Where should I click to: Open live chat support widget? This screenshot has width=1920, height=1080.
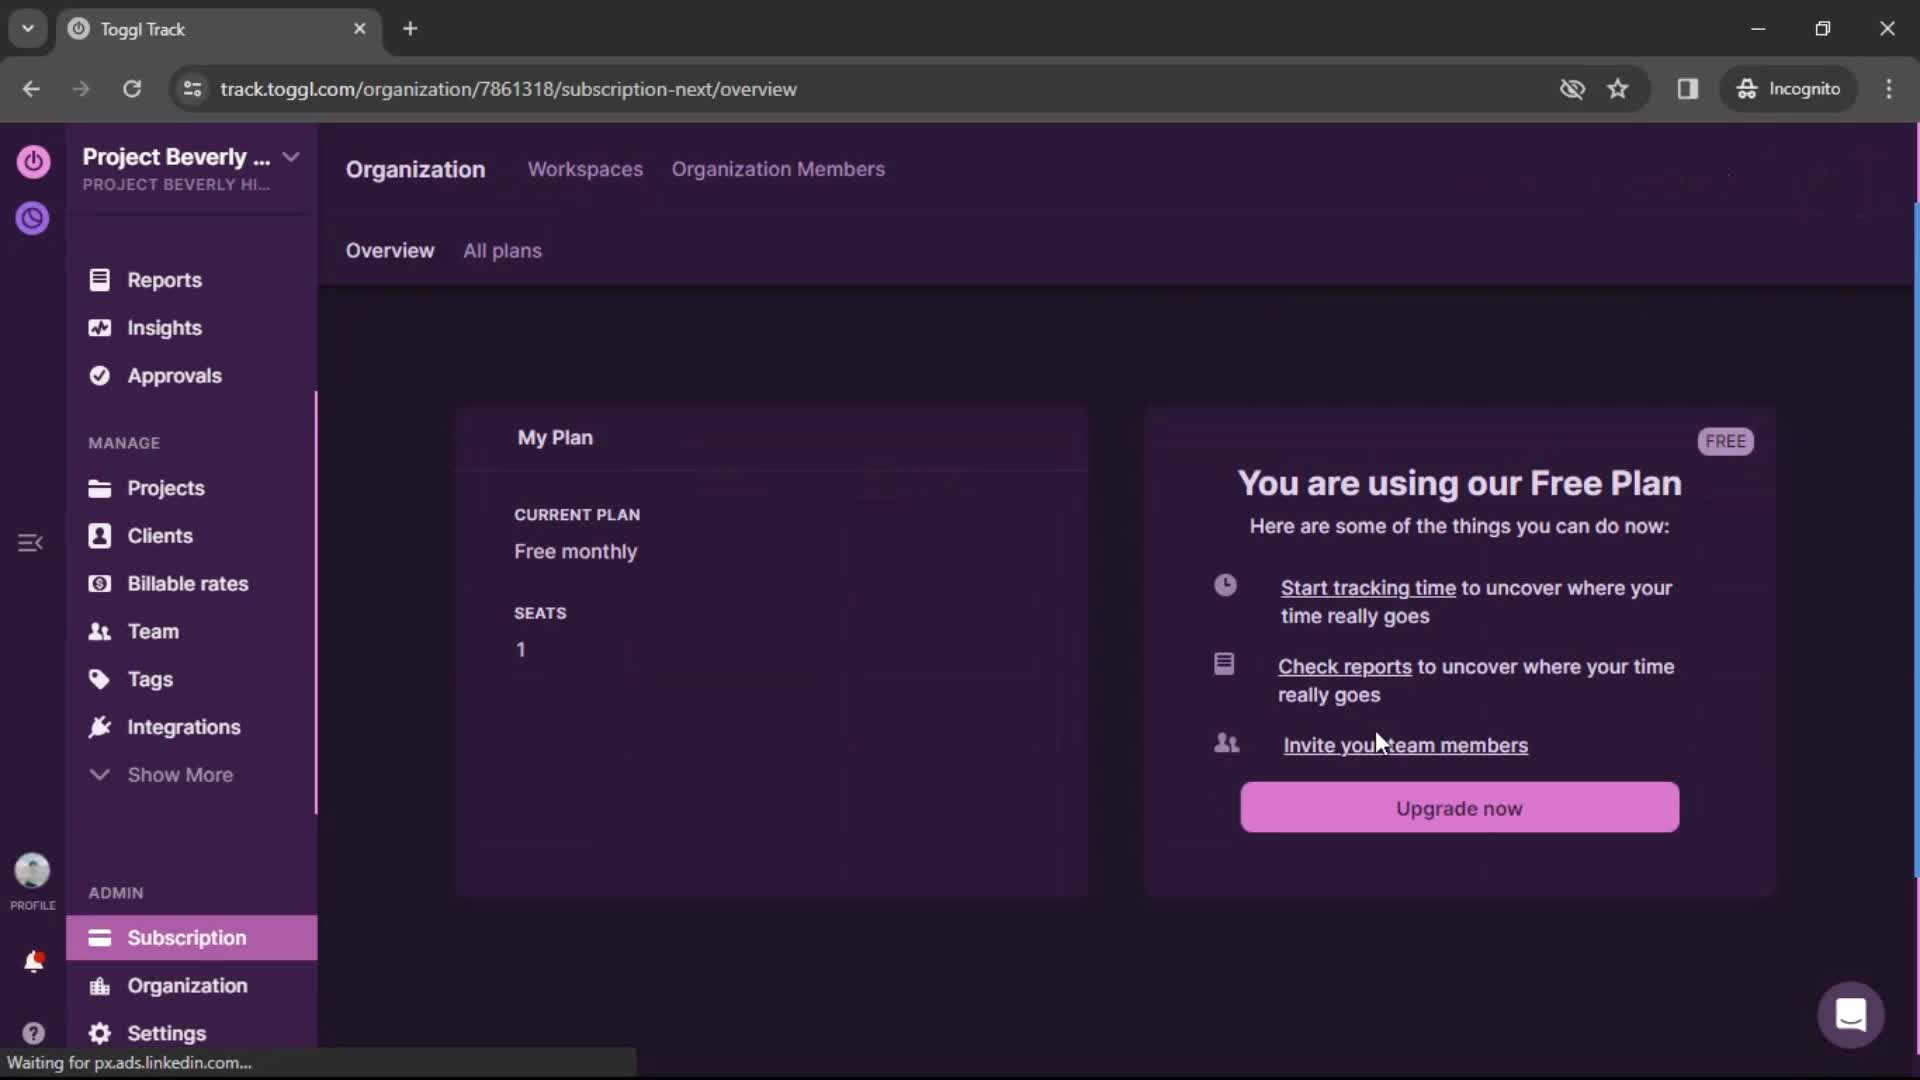[1851, 1013]
